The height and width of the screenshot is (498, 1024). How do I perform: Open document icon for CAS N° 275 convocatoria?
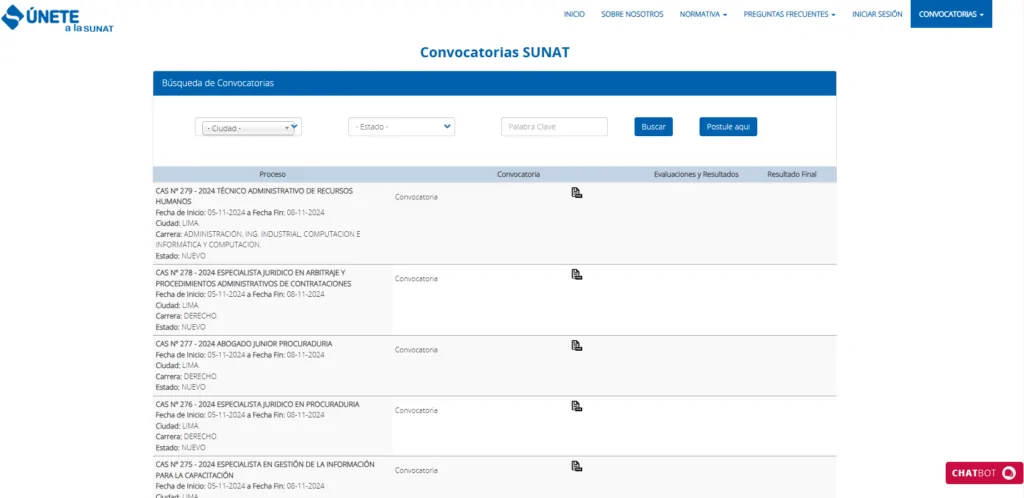tap(576, 466)
